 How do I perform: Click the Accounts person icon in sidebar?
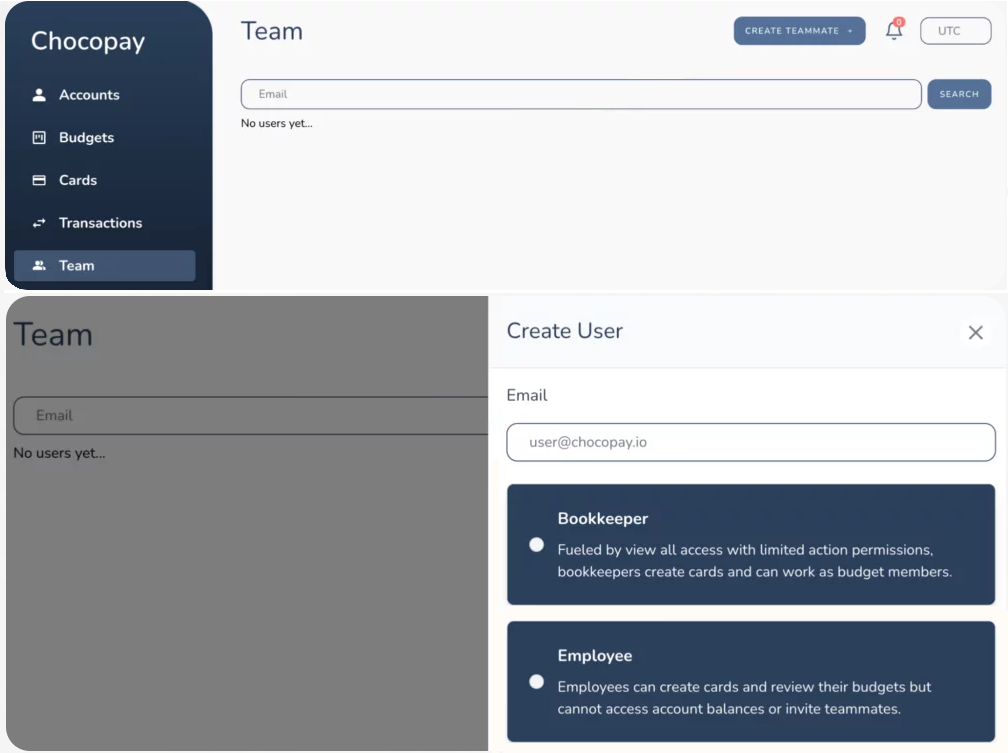pos(39,95)
